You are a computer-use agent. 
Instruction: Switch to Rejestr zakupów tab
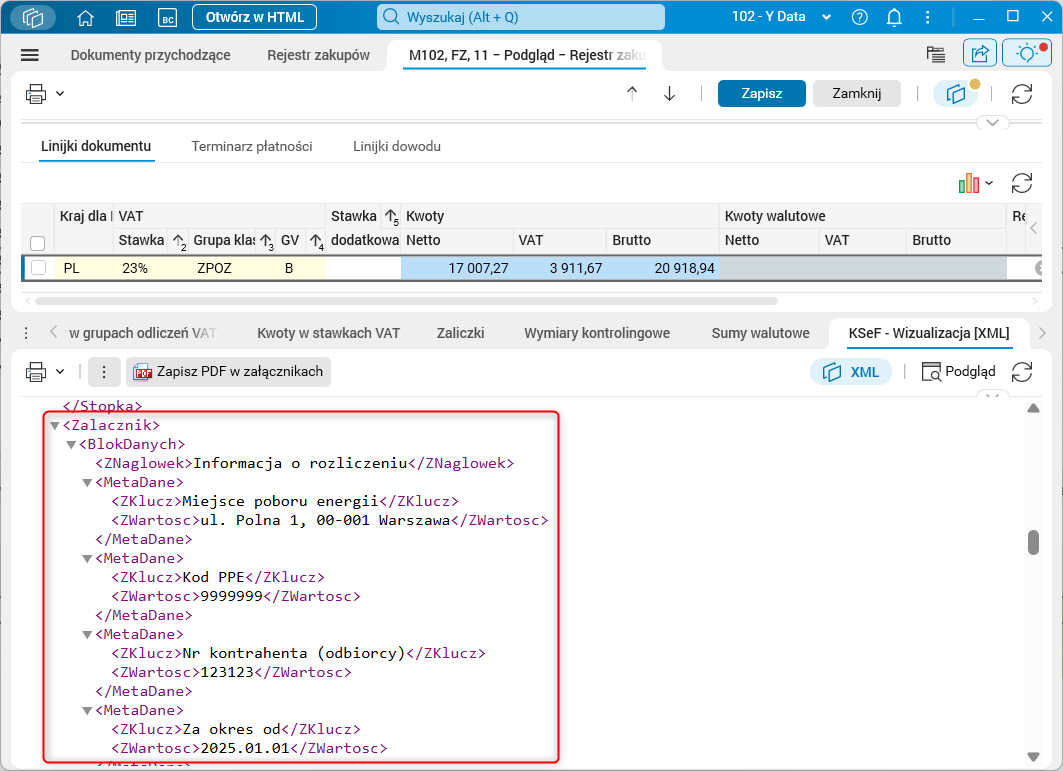(318, 55)
